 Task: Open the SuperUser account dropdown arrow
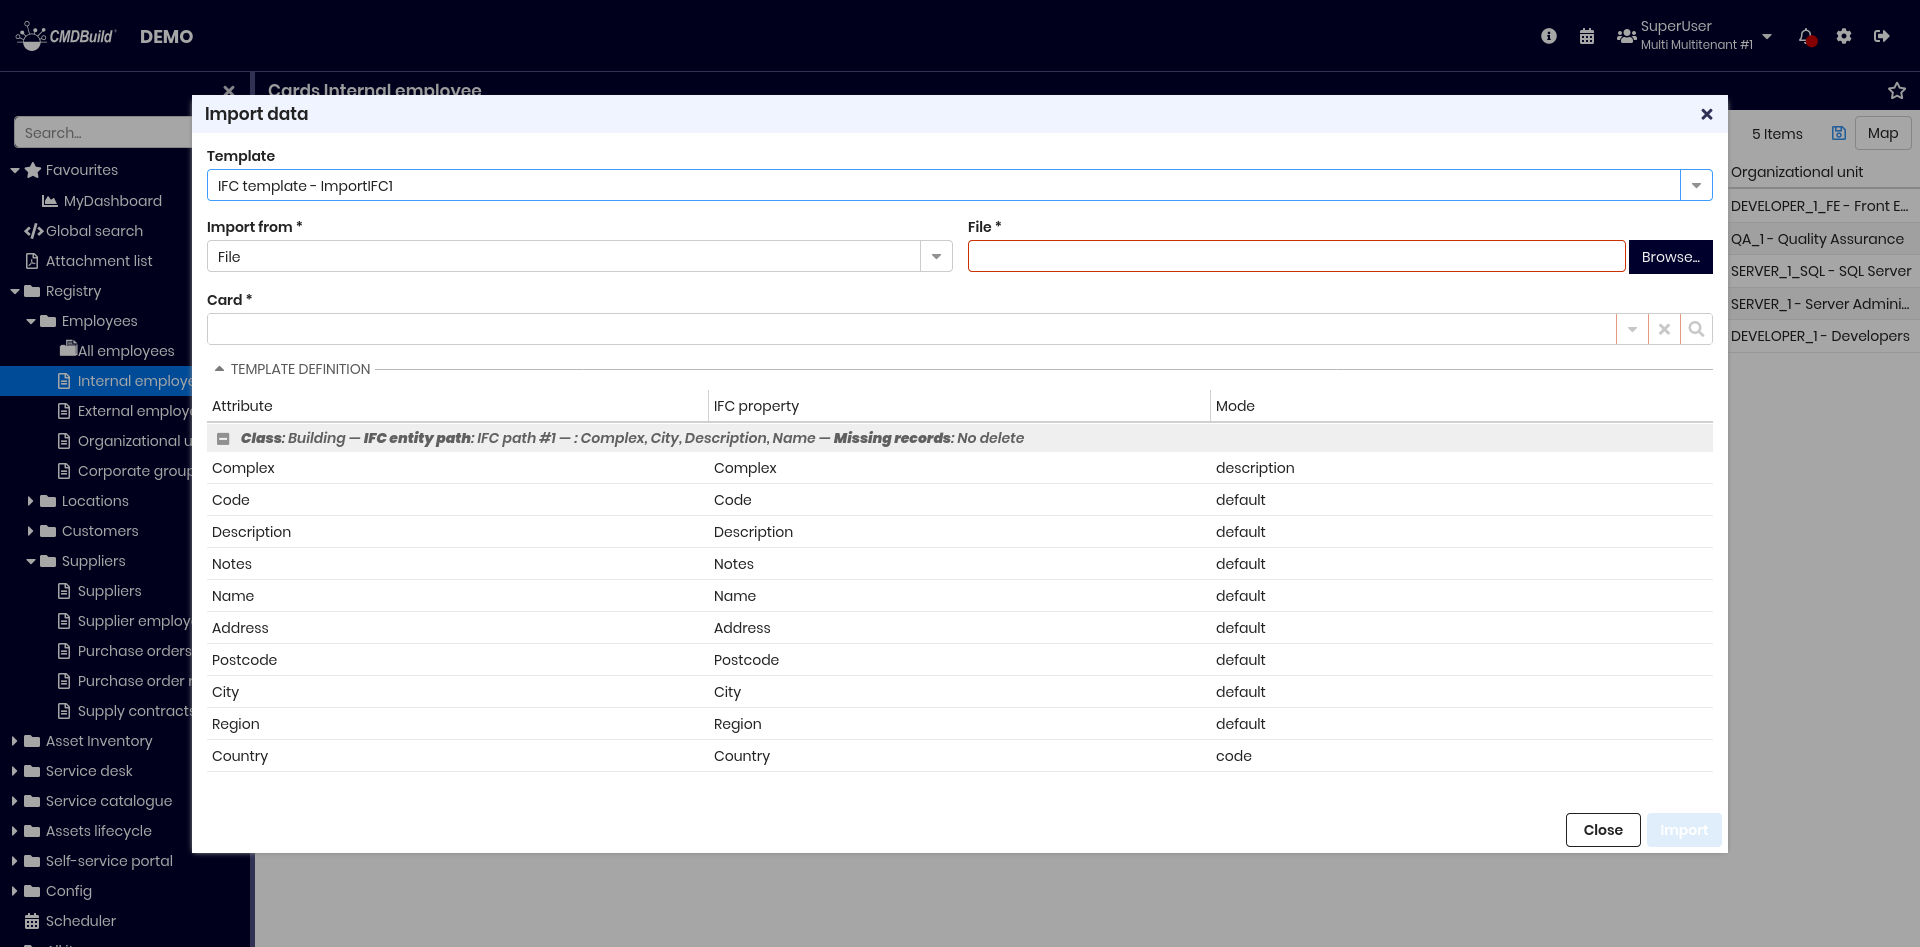point(1767,36)
